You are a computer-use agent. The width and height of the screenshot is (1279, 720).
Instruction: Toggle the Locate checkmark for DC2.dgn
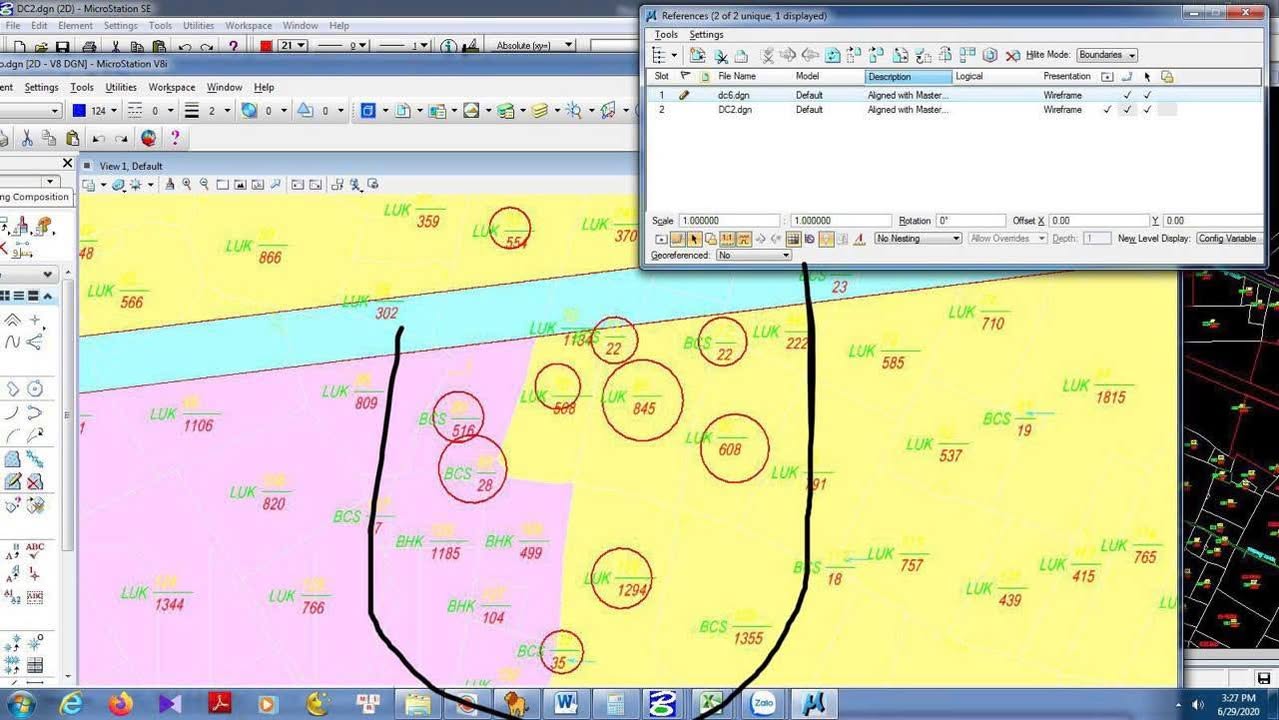tap(1147, 110)
